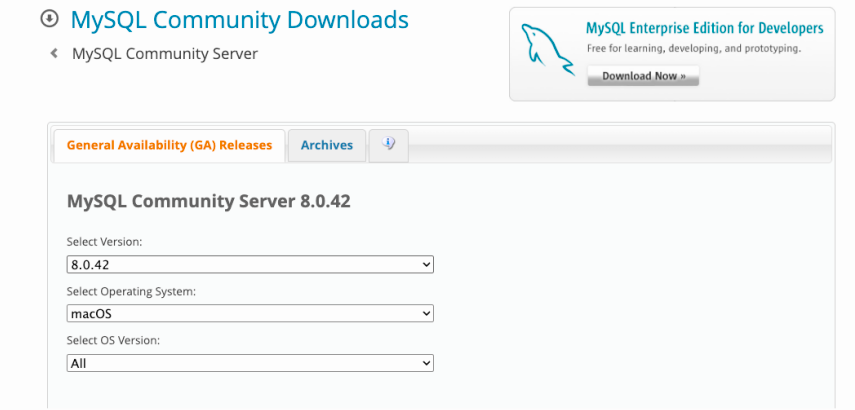Switch to the General Availability (GA) Releases tab
This screenshot has height=410, width=855.
click(169, 145)
